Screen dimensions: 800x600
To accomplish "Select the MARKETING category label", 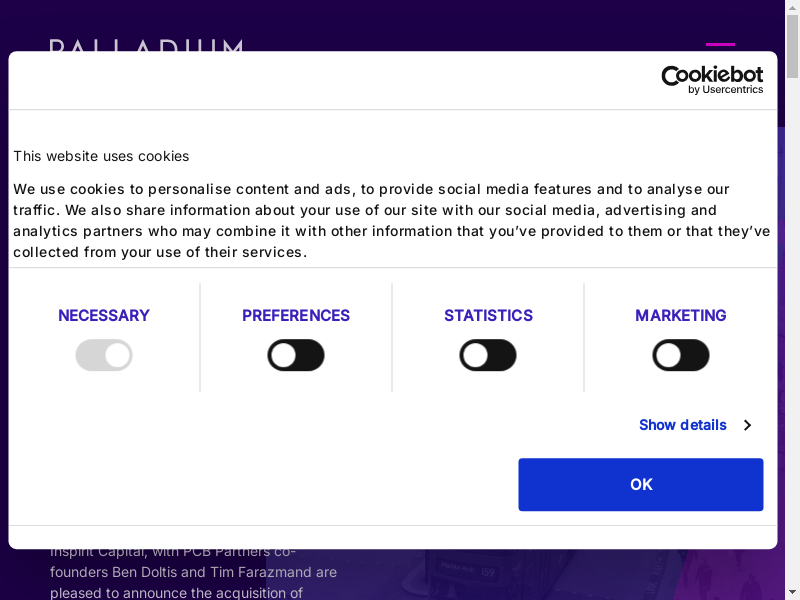I will (x=681, y=315).
